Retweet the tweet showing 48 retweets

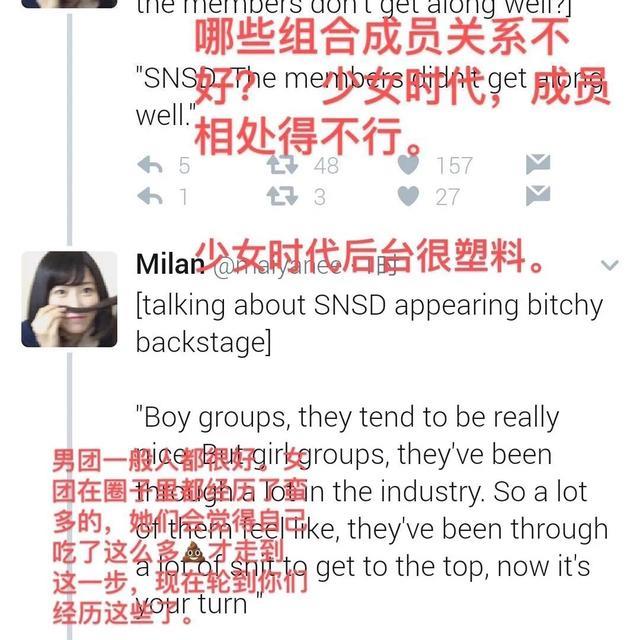pos(282,165)
